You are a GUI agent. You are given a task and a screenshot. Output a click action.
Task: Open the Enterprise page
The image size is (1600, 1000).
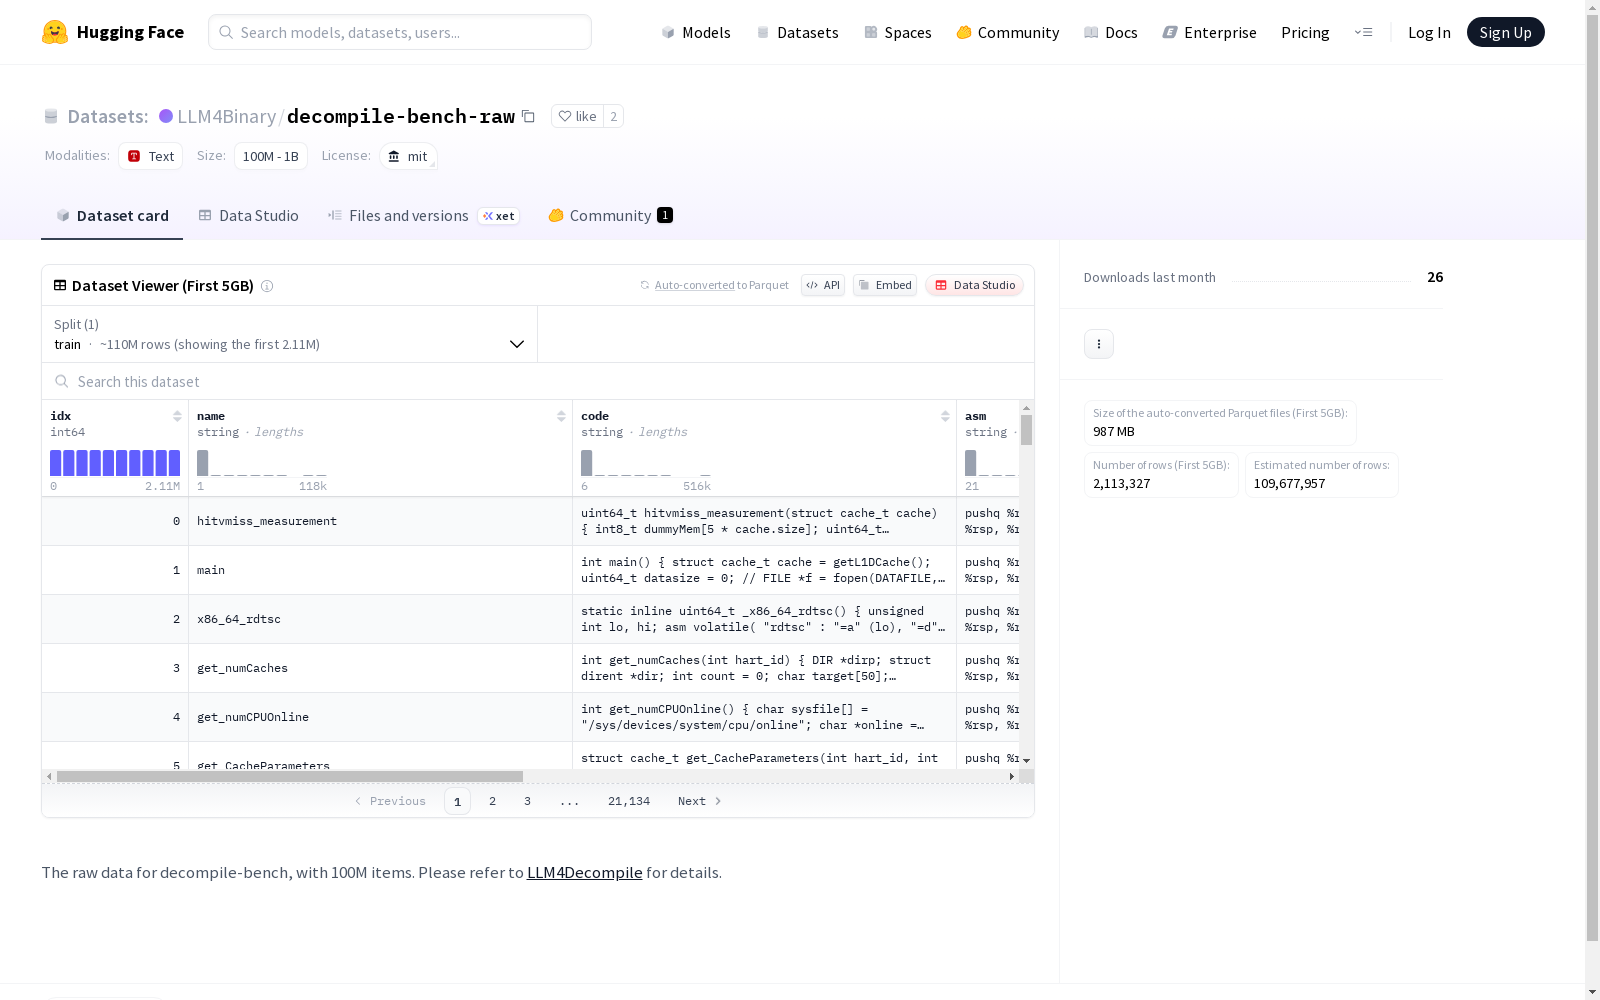point(1209,32)
